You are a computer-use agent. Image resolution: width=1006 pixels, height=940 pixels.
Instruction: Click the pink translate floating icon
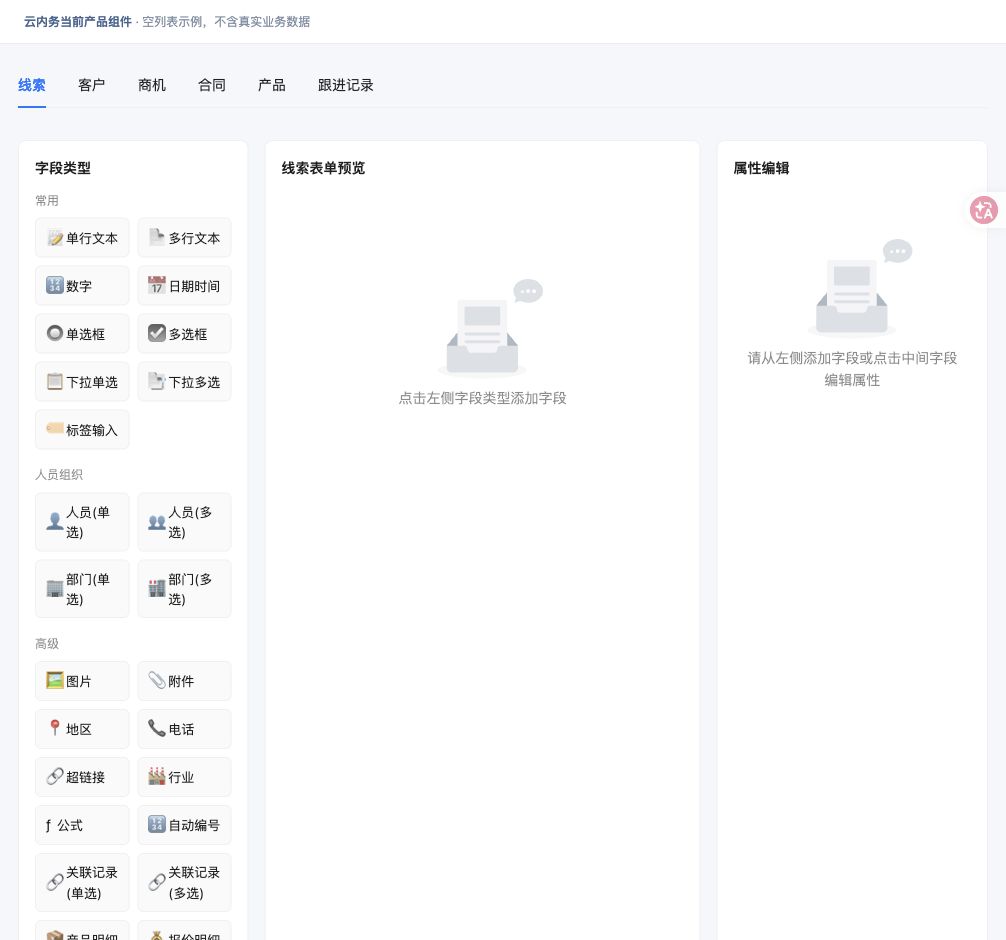tap(984, 210)
